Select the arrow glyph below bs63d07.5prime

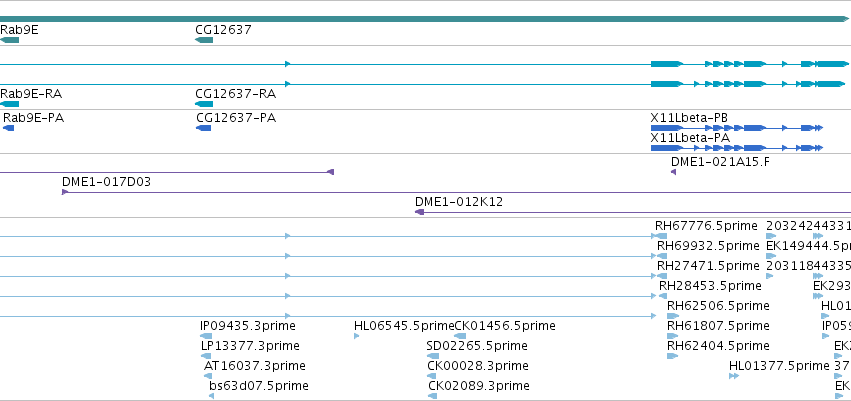tap(212, 396)
